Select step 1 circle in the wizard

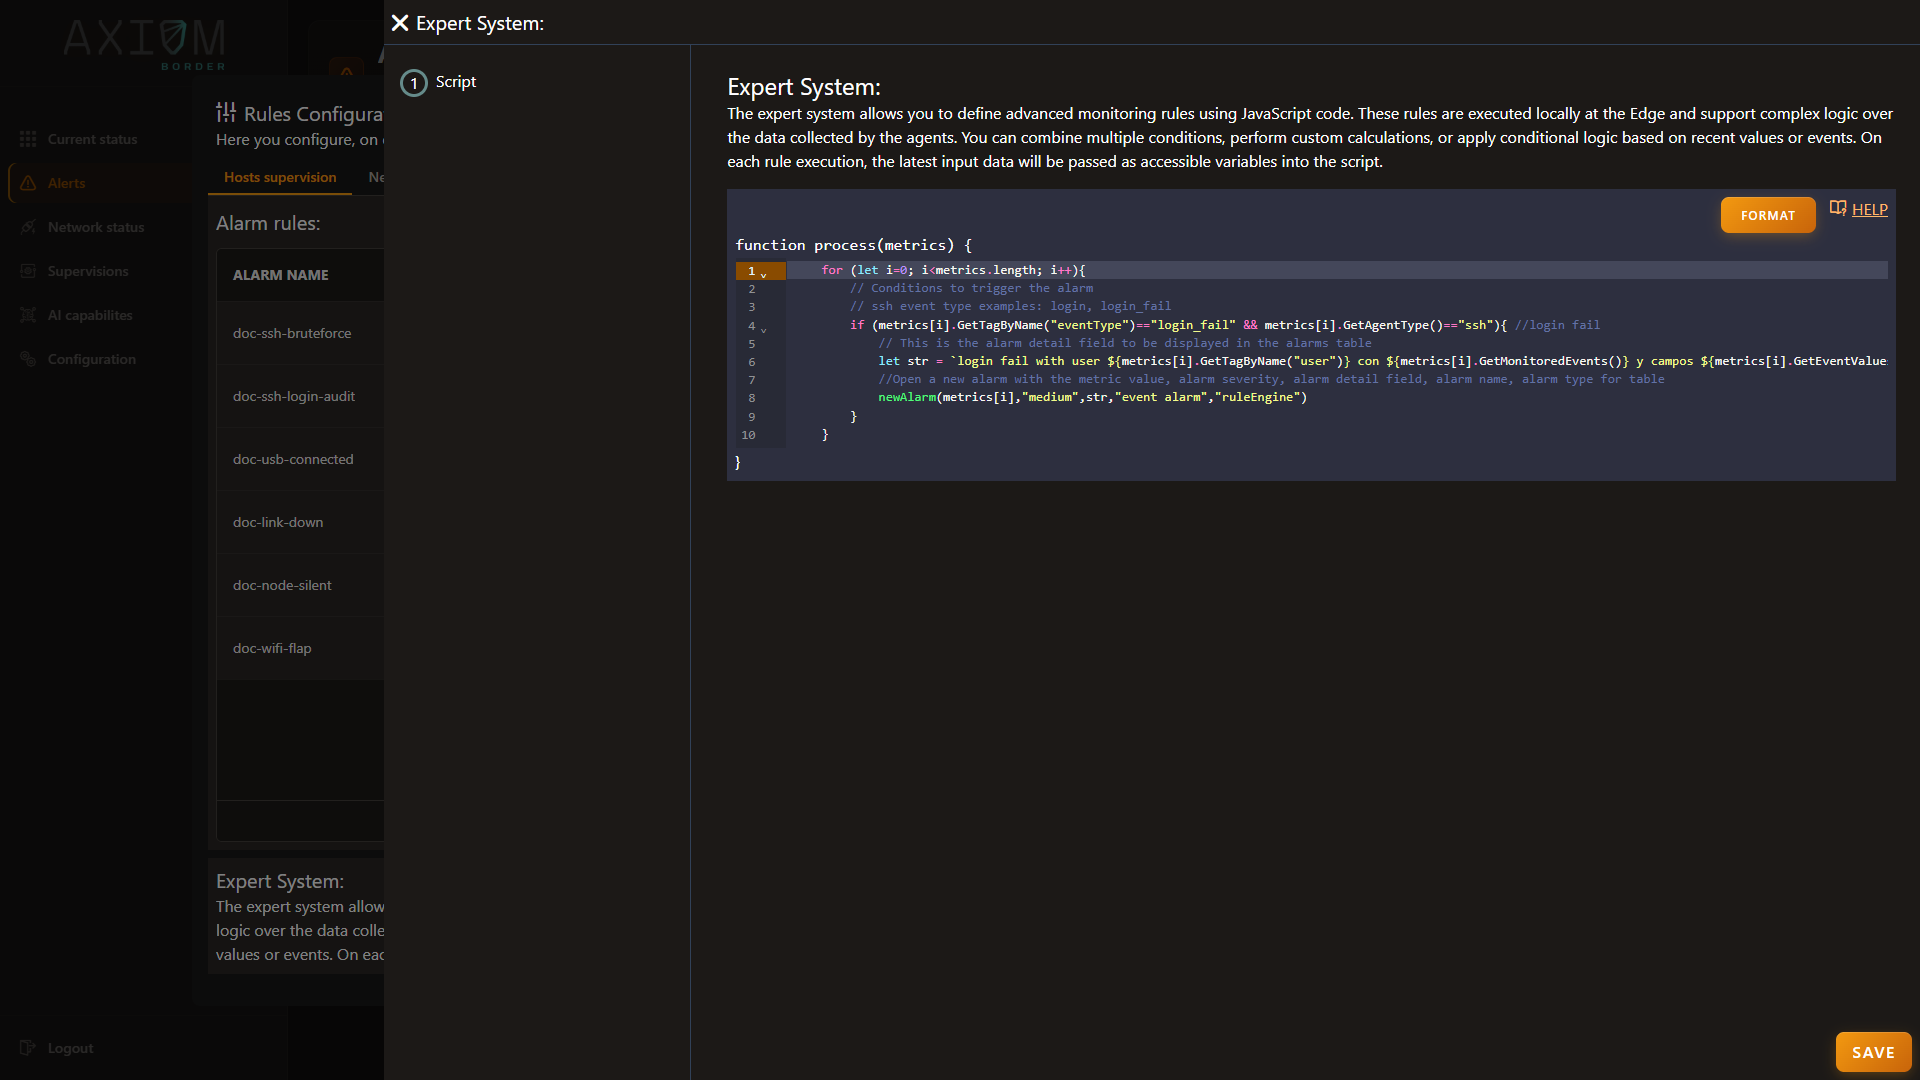coord(414,83)
